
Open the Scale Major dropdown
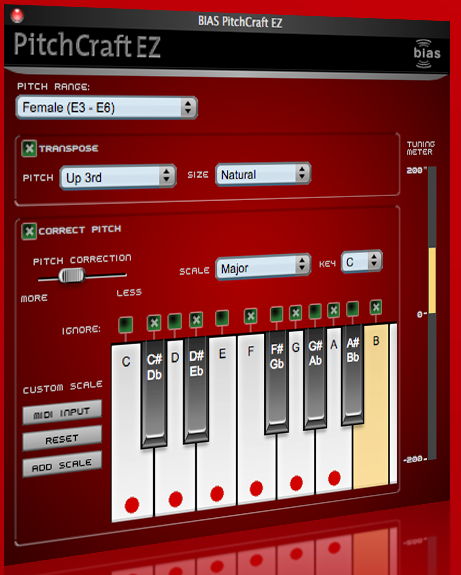[x=263, y=267]
